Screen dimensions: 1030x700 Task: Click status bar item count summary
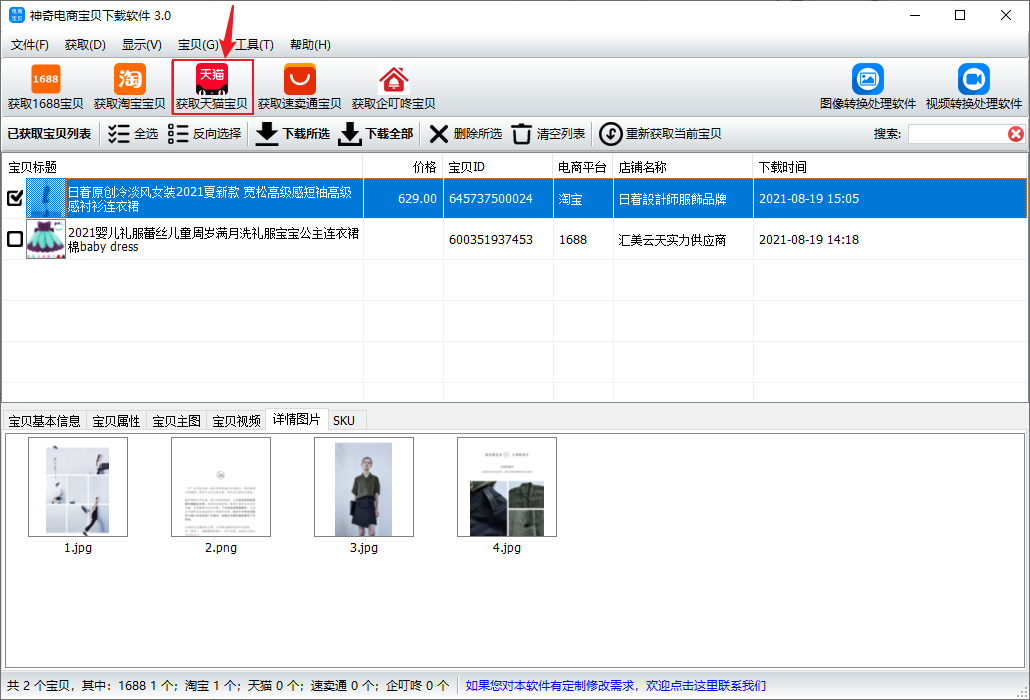[x=228, y=686]
